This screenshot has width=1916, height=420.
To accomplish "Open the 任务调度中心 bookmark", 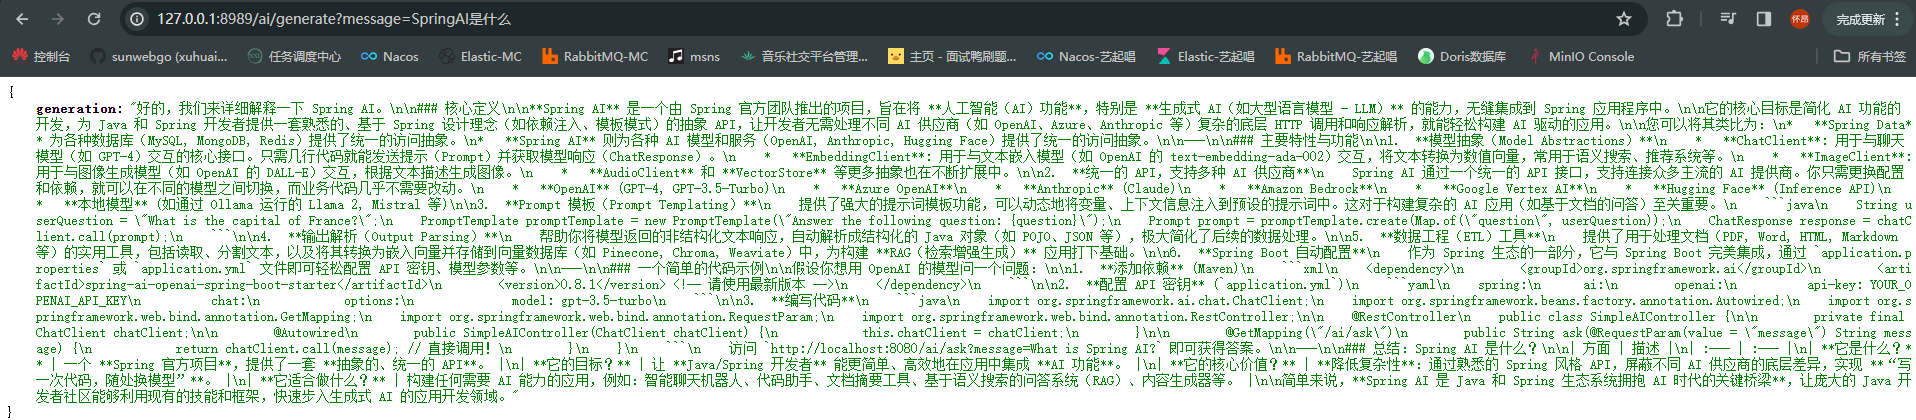I will click(294, 57).
